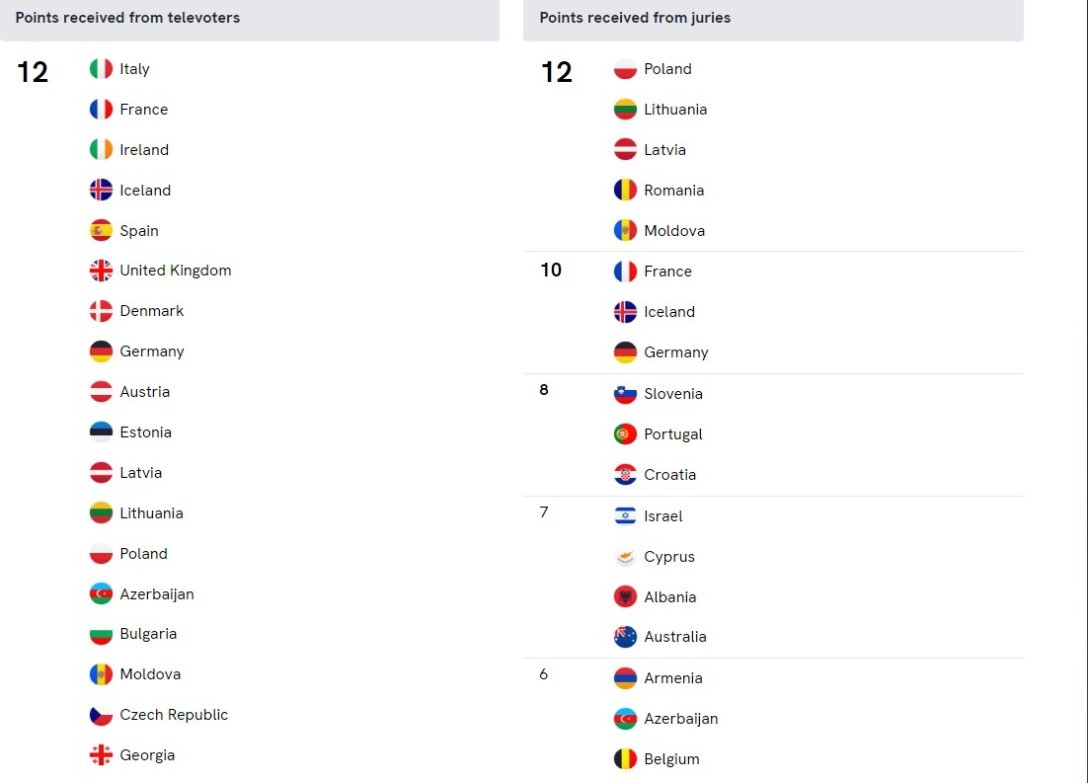This screenshot has height=783, width=1088.
Task: Open the Ireland country name link
Action: pyautogui.click(x=144, y=150)
